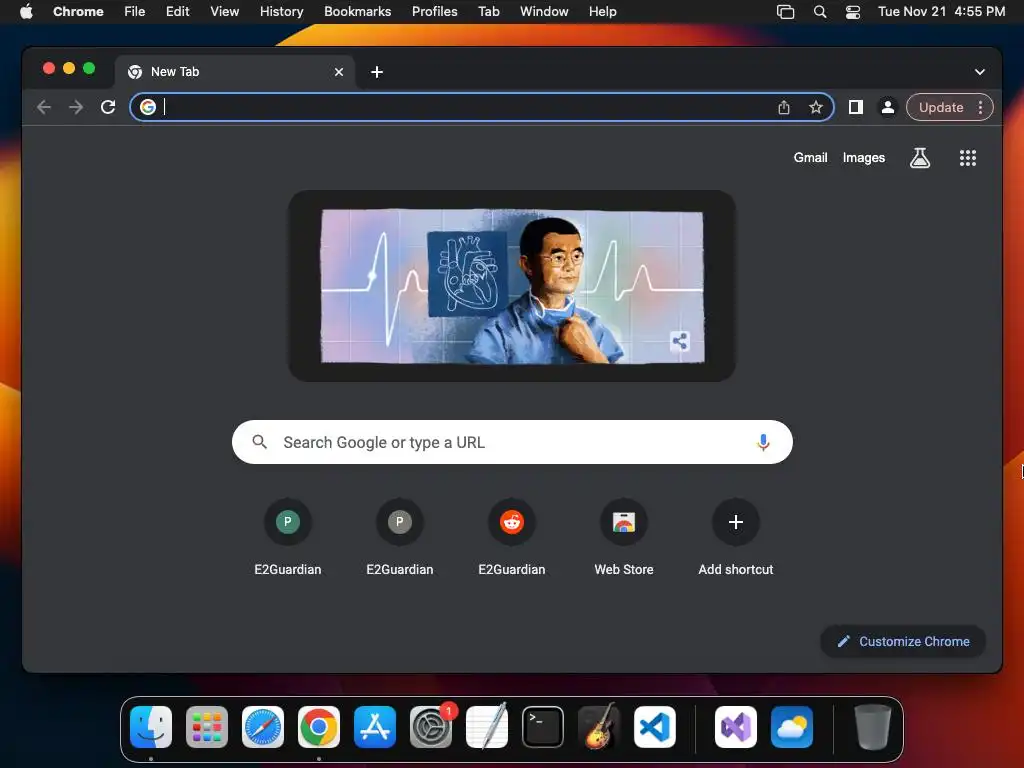Click the Google Doodle image
This screenshot has height=768, width=1024.
point(512,286)
